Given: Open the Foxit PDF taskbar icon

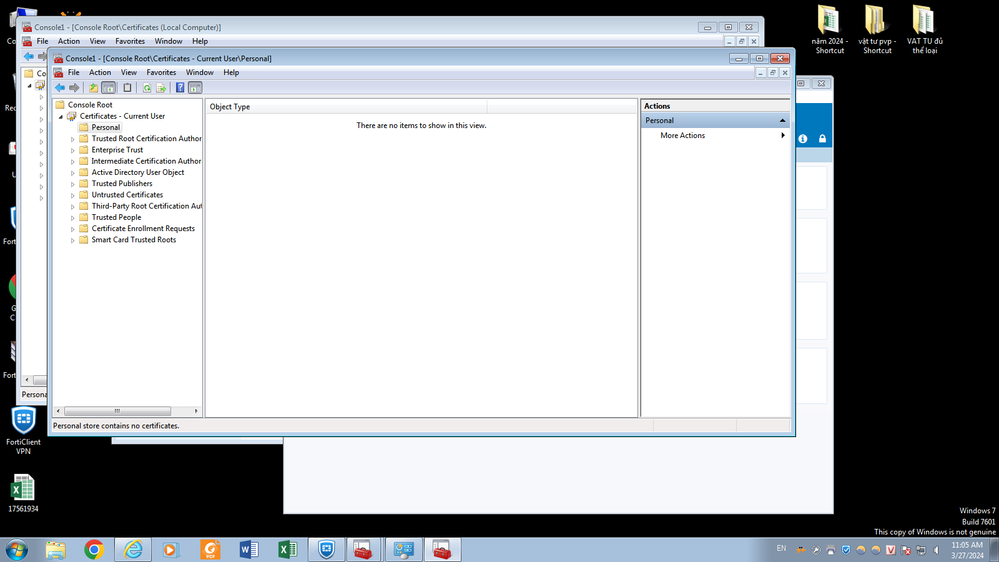Looking at the screenshot, I should (210, 549).
